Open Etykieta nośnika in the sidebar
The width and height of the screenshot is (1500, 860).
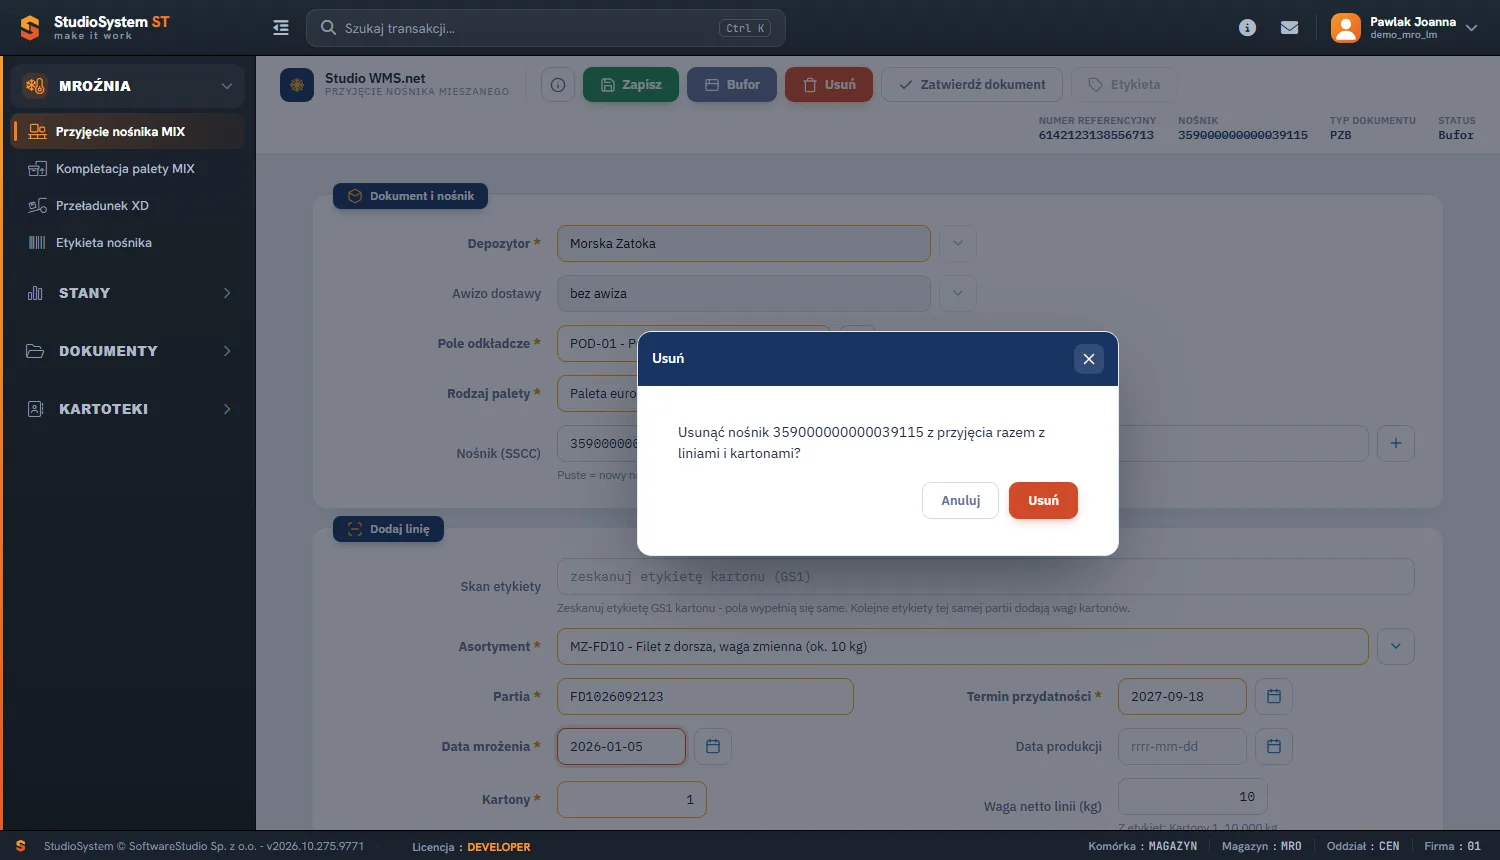pos(127,242)
